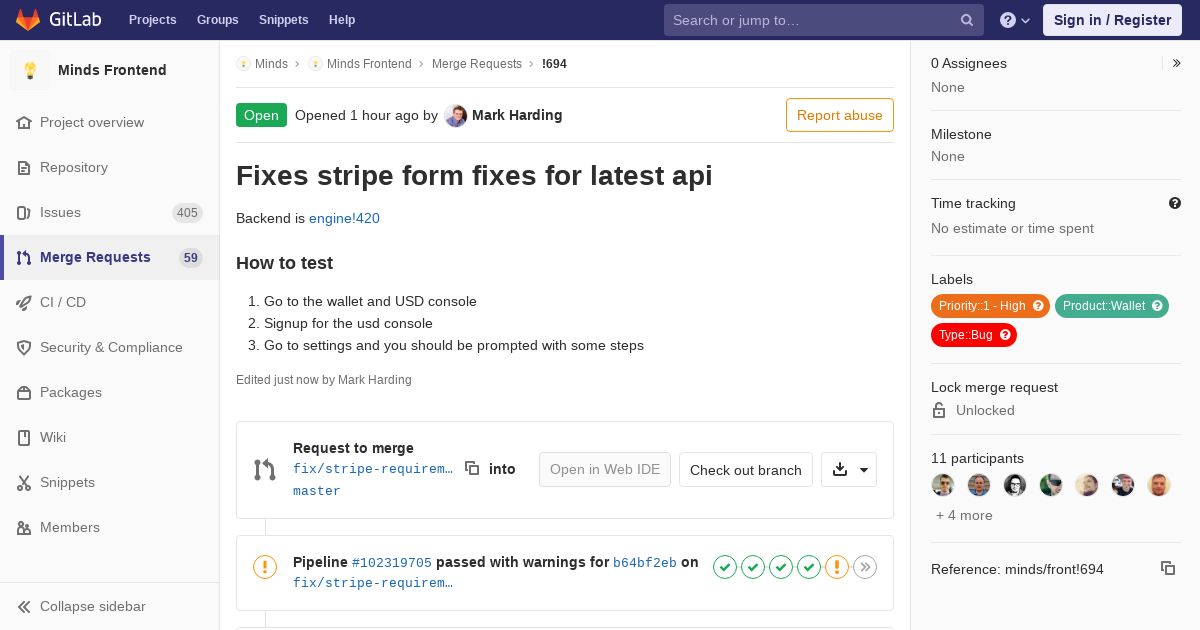Screen dimensions: 1200x630
Task: Click Merge Requests breadcrumb link
Action: pyautogui.click(x=477, y=64)
